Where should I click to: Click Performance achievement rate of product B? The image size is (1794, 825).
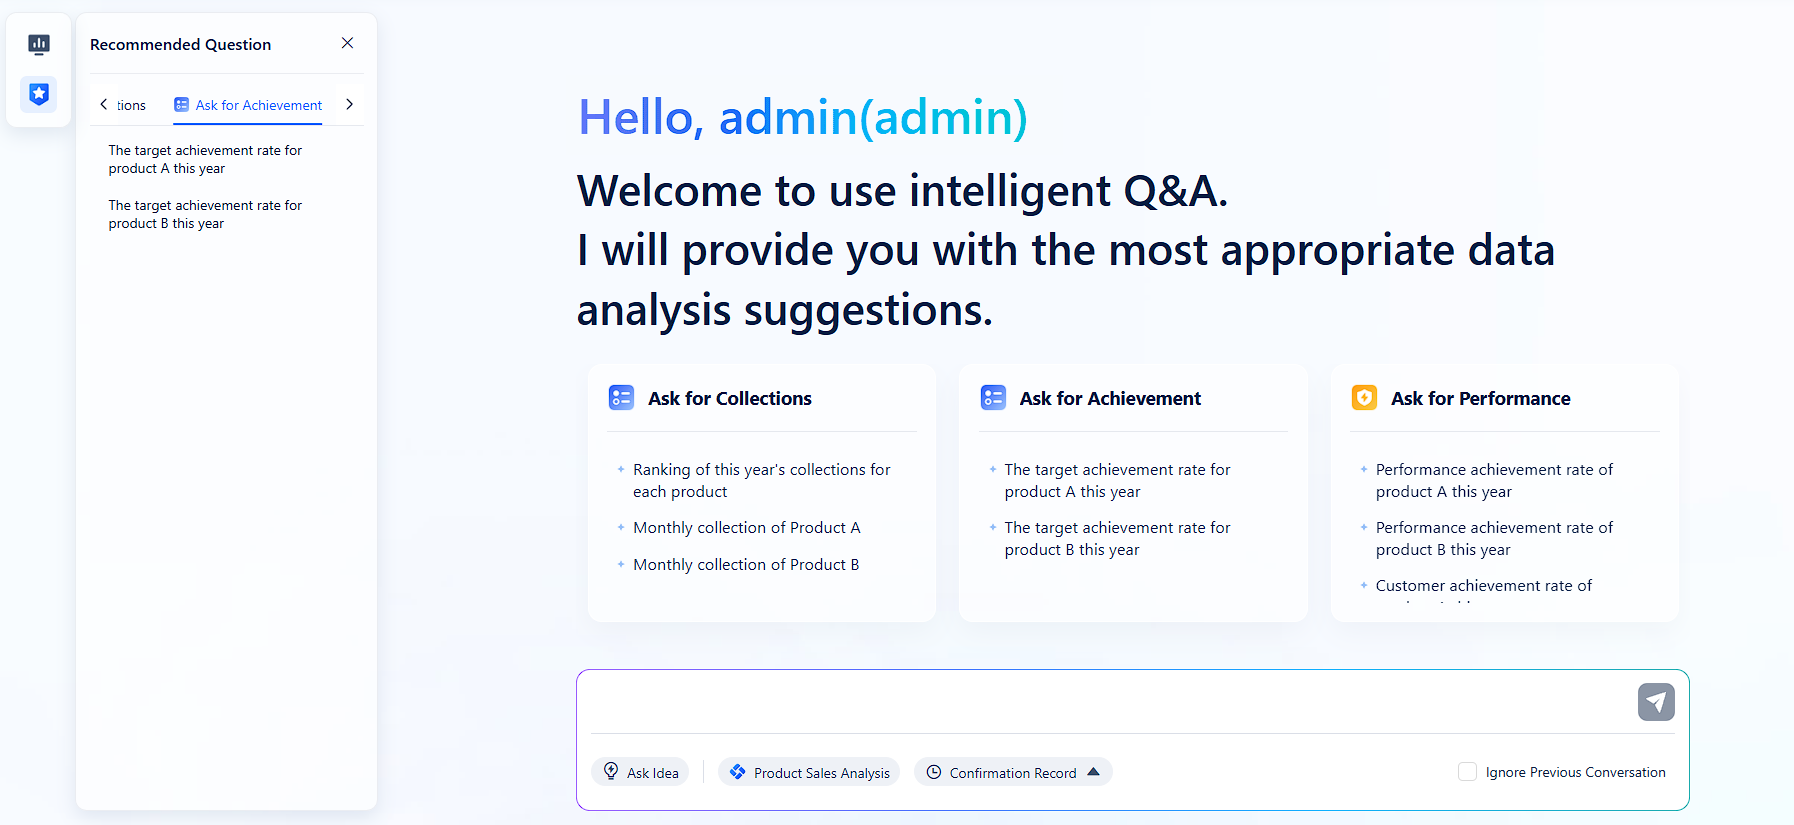click(x=1494, y=538)
